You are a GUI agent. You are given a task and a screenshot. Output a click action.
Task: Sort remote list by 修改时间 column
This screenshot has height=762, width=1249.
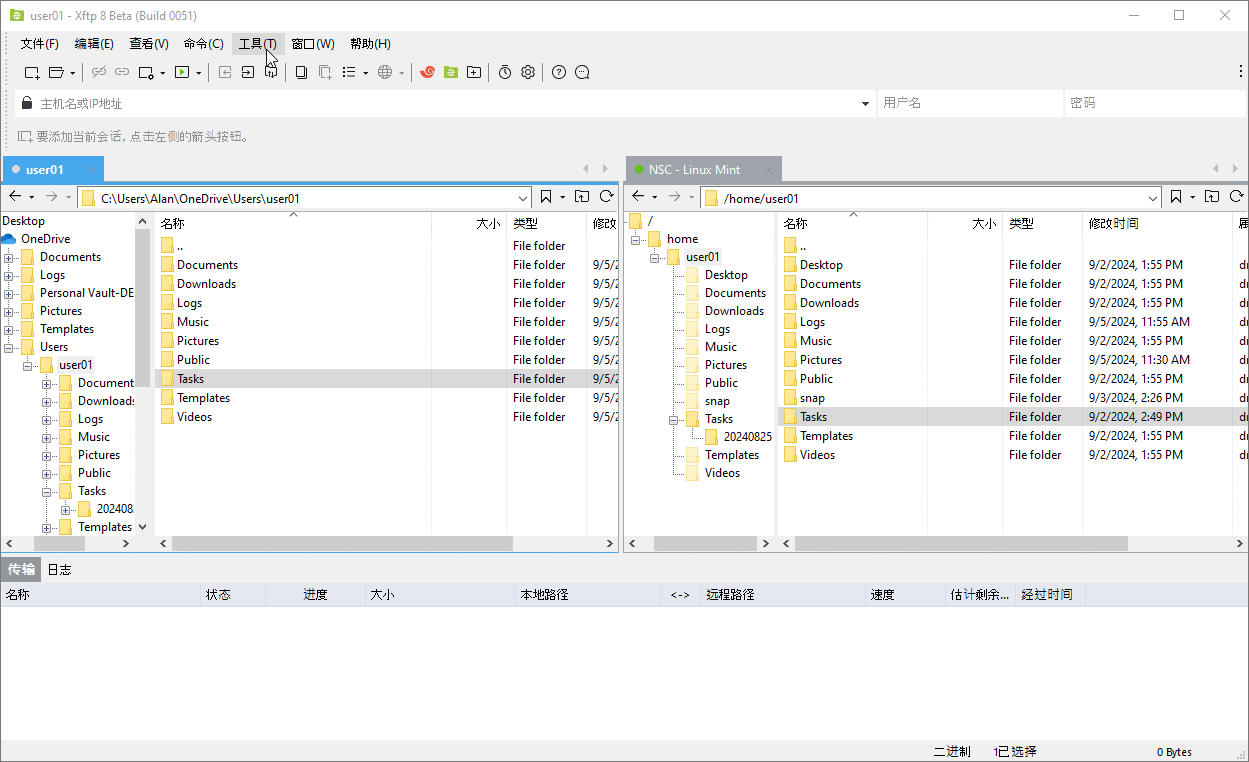tap(1158, 224)
